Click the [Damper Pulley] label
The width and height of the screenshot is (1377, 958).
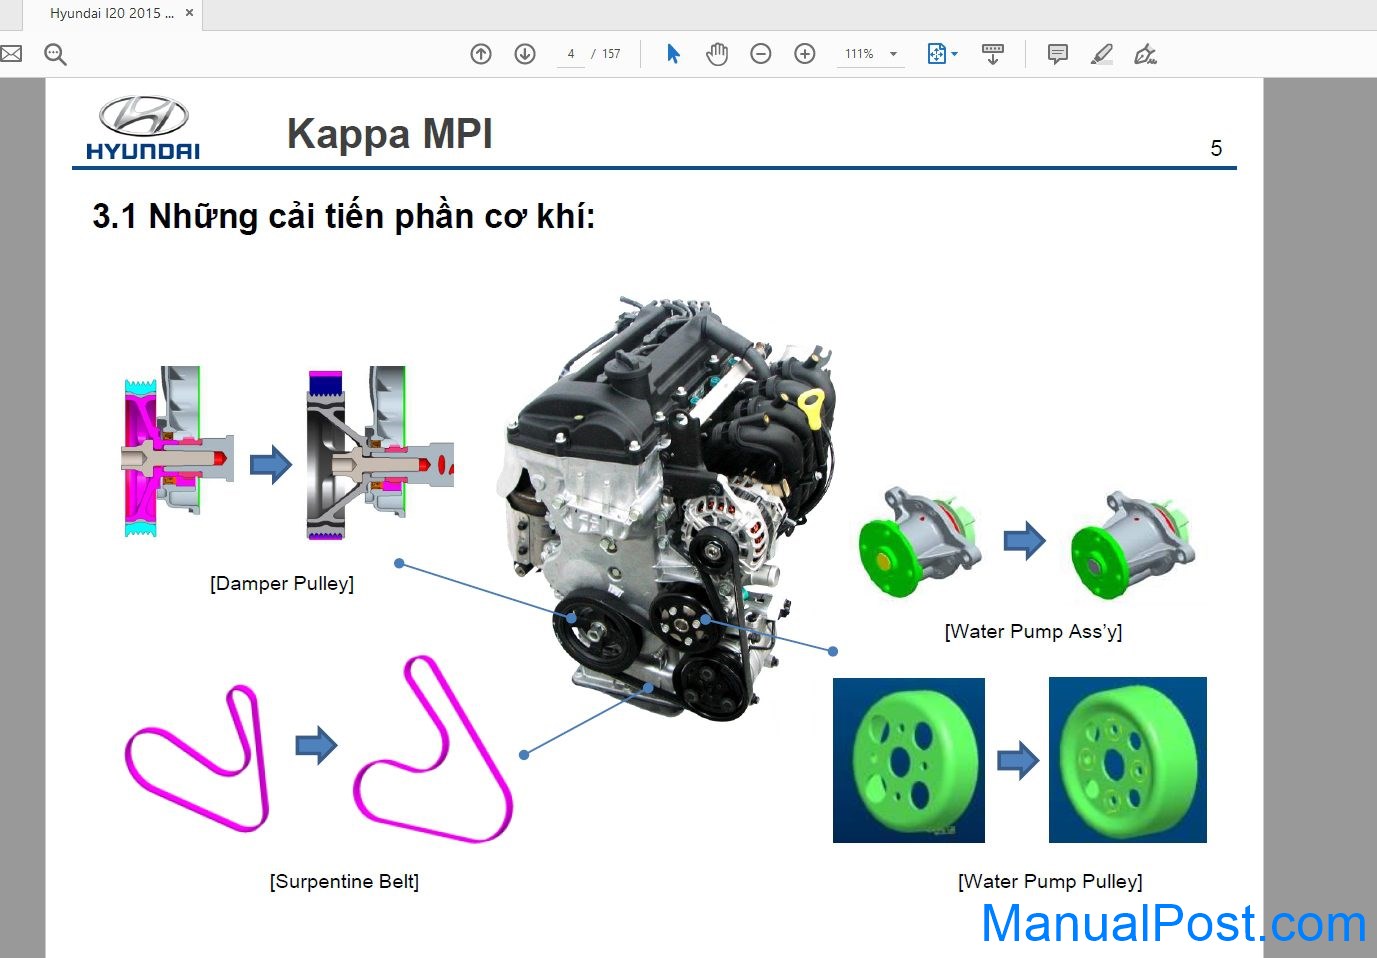pyautogui.click(x=282, y=583)
